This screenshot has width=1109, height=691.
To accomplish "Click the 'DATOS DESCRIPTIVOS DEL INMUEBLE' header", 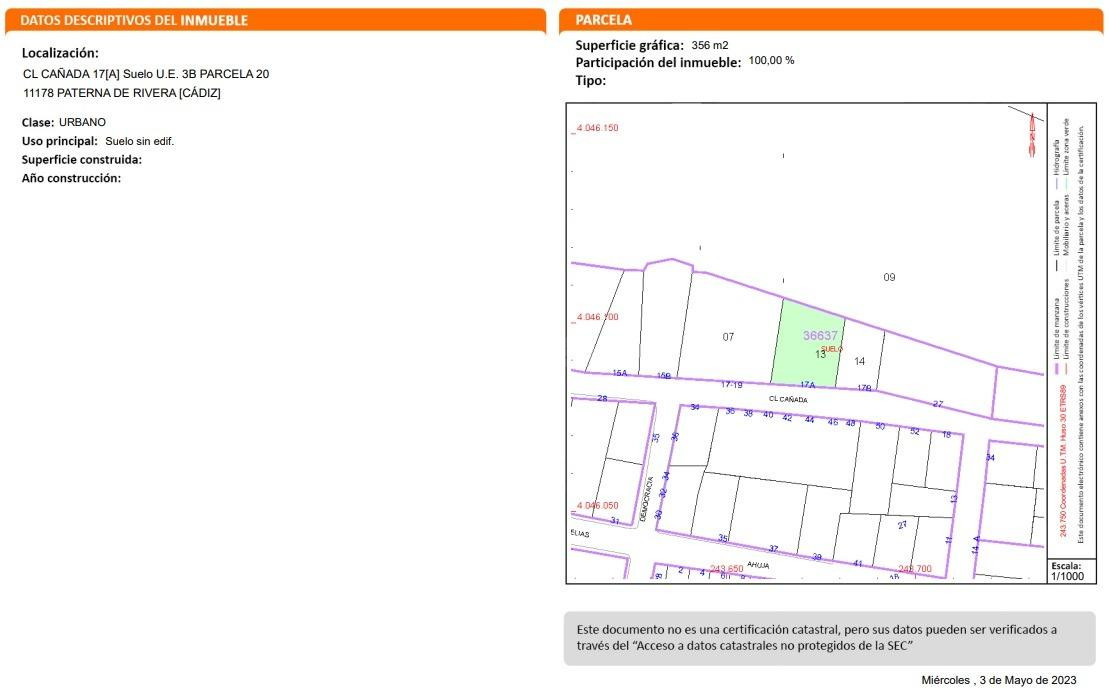I will click(x=134, y=21).
